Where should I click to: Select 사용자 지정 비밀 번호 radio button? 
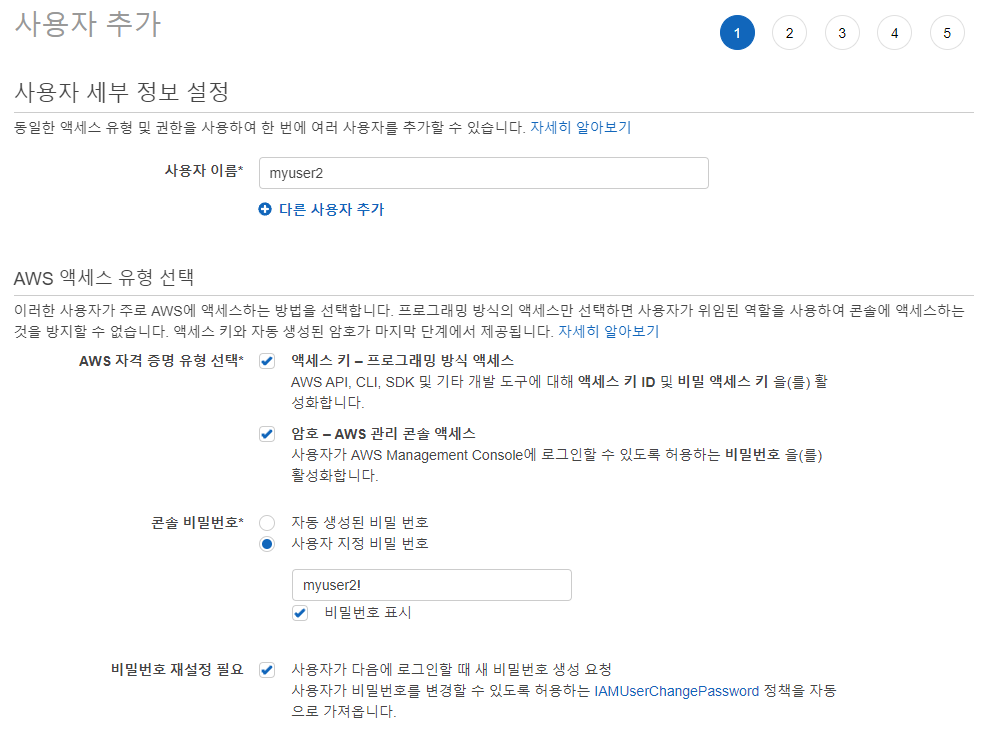[x=267, y=544]
